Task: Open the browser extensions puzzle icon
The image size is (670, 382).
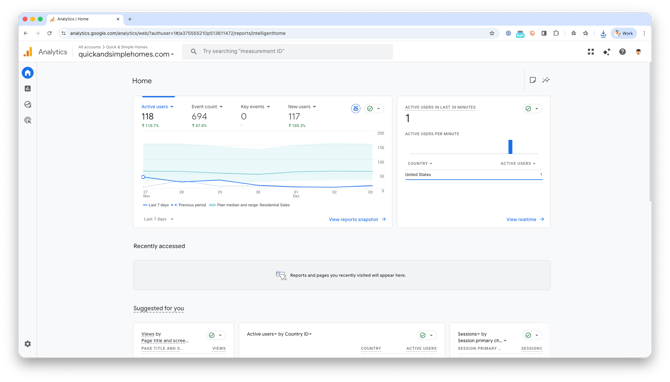Action: coord(556,33)
